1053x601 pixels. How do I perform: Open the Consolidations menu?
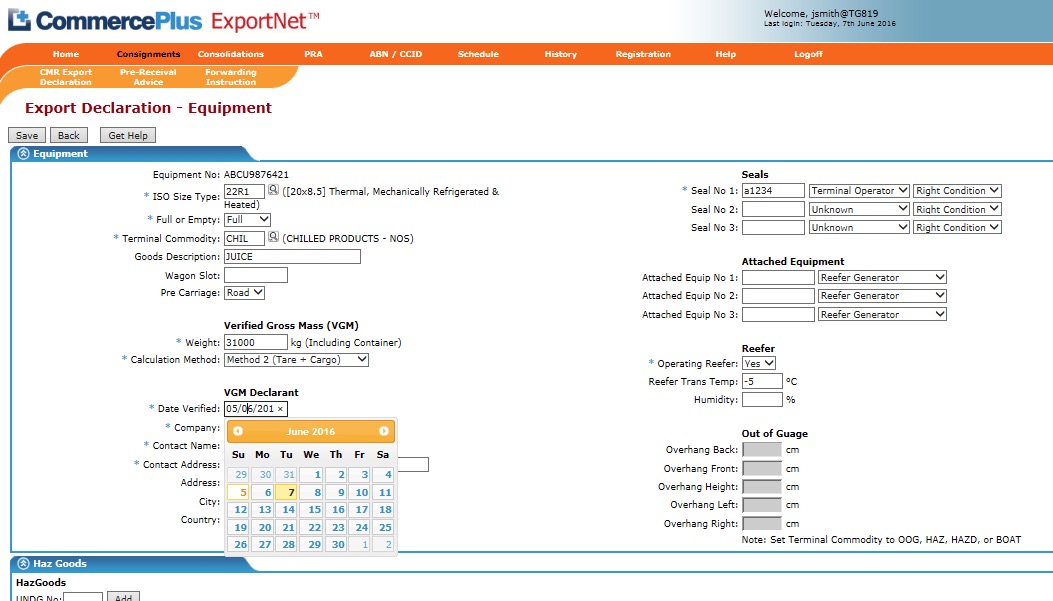[x=231, y=54]
